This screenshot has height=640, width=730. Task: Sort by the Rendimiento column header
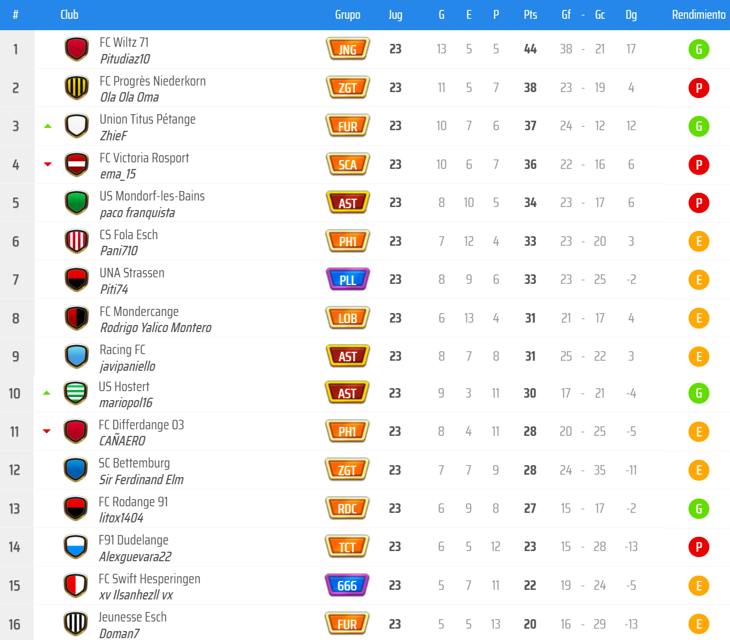pyautogui.click(x=698, y=15)
